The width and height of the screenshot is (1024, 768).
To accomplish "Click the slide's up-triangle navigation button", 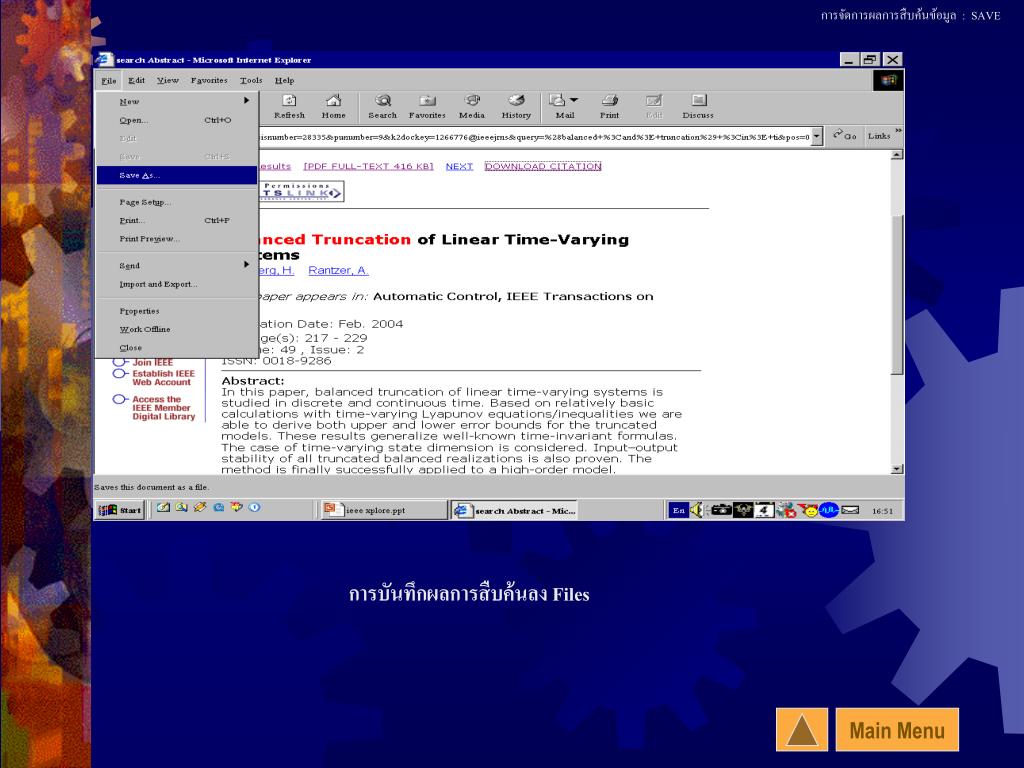I will 802,729.
